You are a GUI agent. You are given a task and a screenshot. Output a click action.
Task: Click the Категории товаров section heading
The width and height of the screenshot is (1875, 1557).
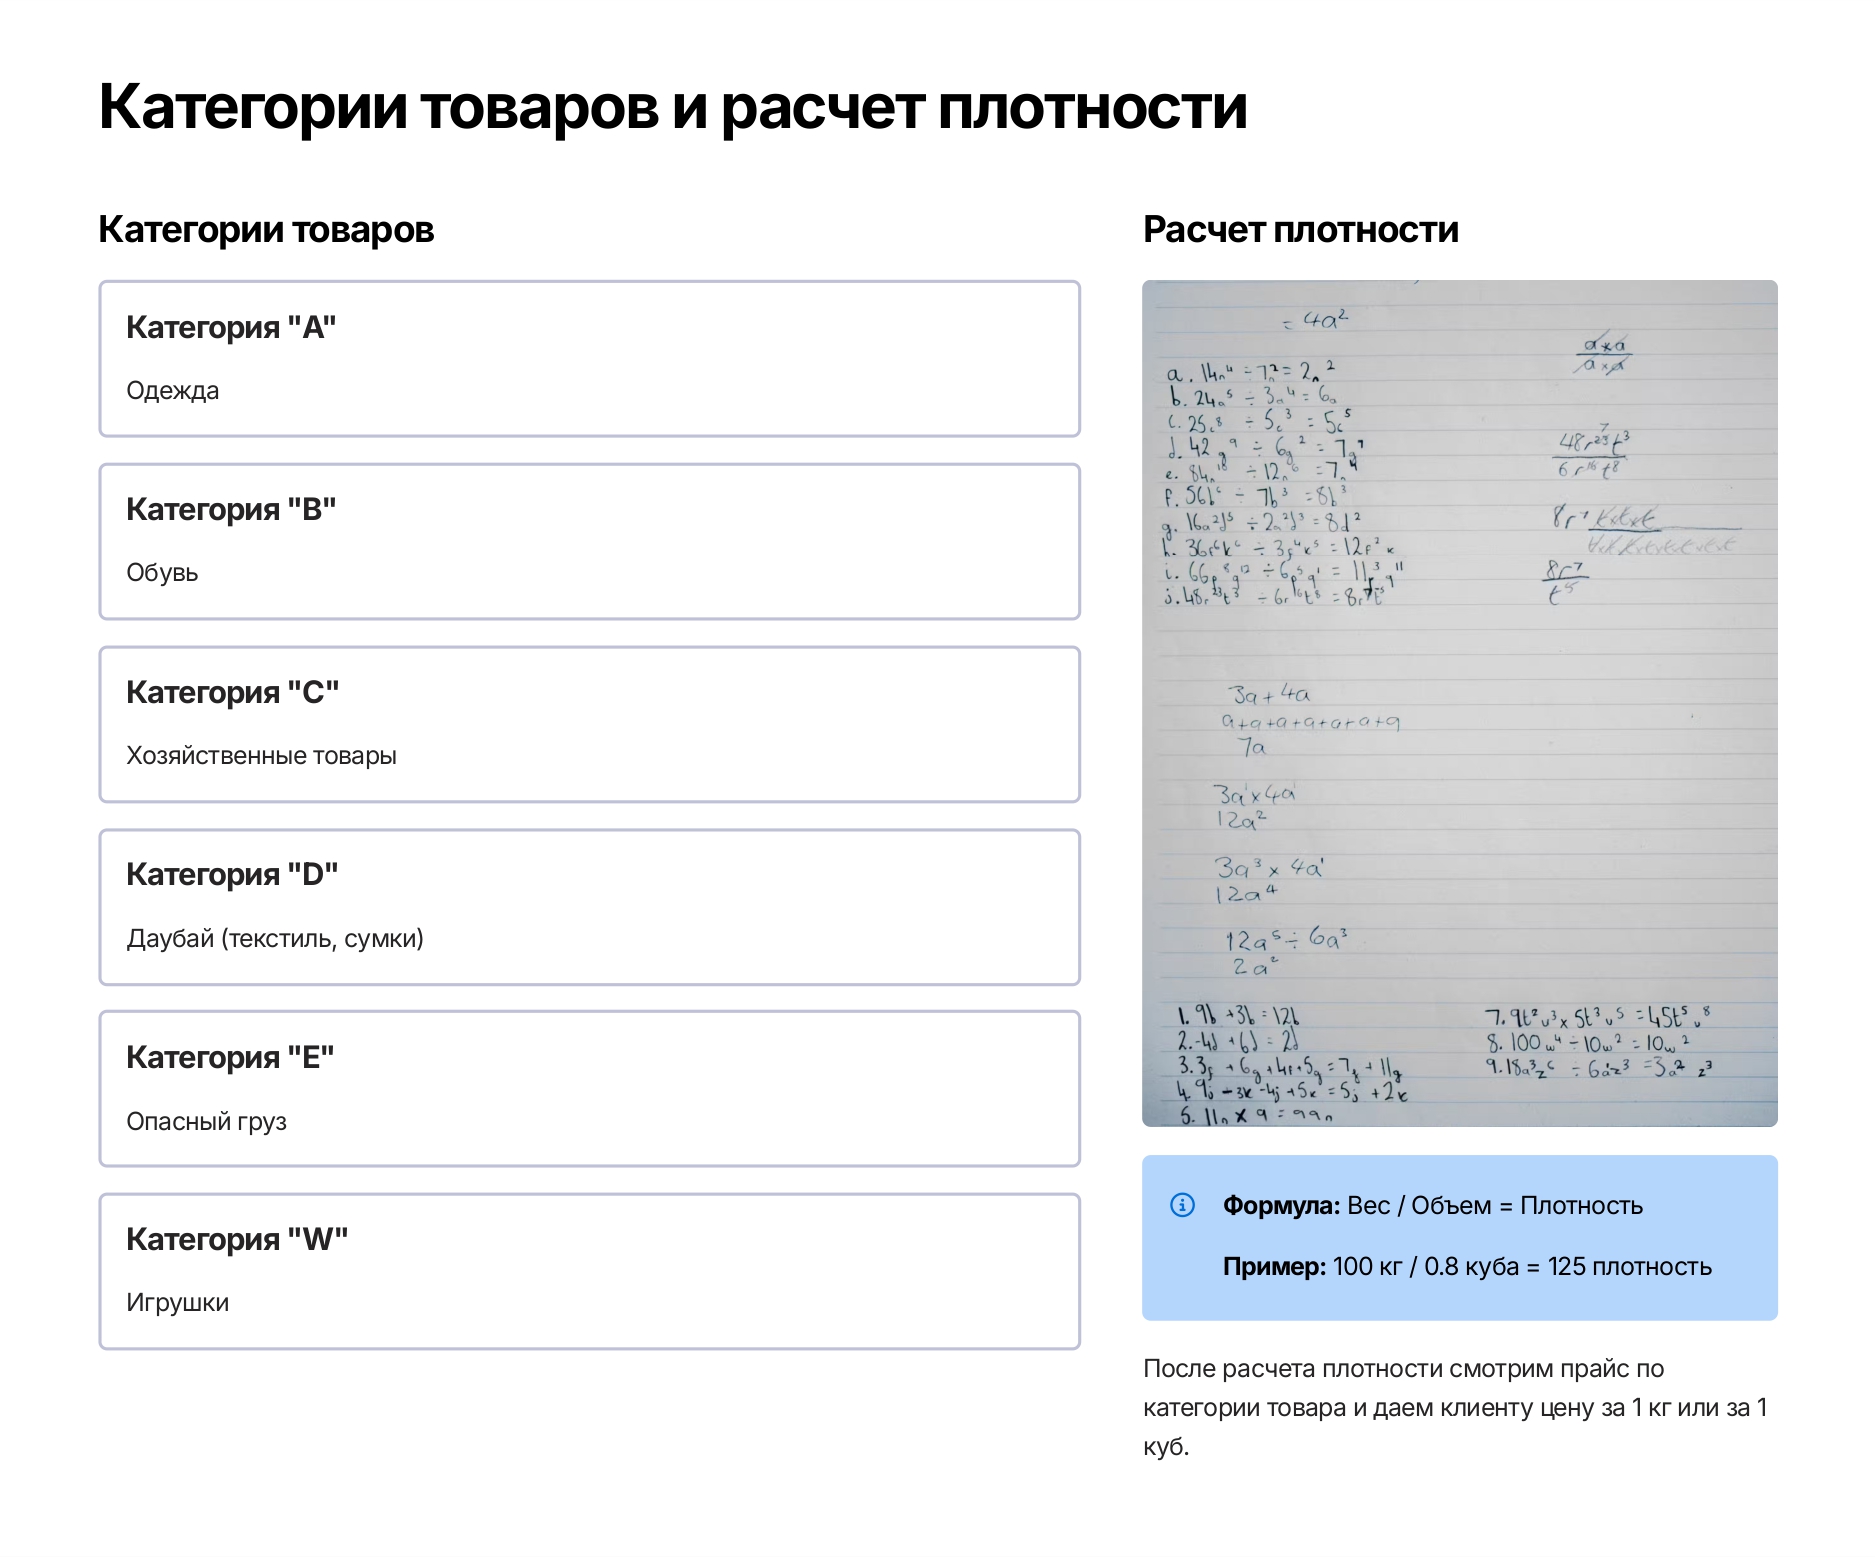coord(266,230)
